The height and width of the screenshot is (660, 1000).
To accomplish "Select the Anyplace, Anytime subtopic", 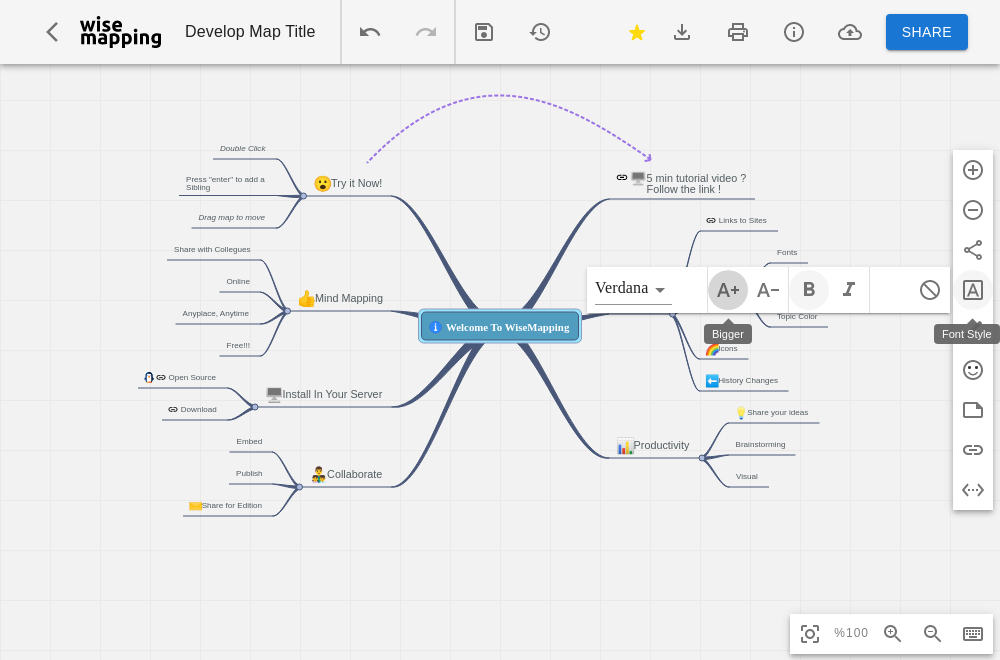I will pyautogui.click(x=216, y=314).
